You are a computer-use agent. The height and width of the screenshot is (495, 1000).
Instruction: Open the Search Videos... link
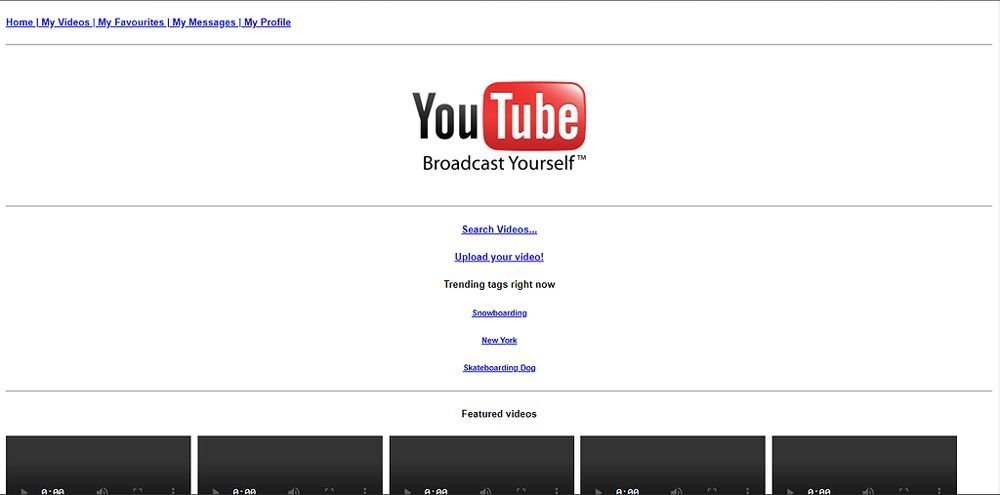(499, 230)
